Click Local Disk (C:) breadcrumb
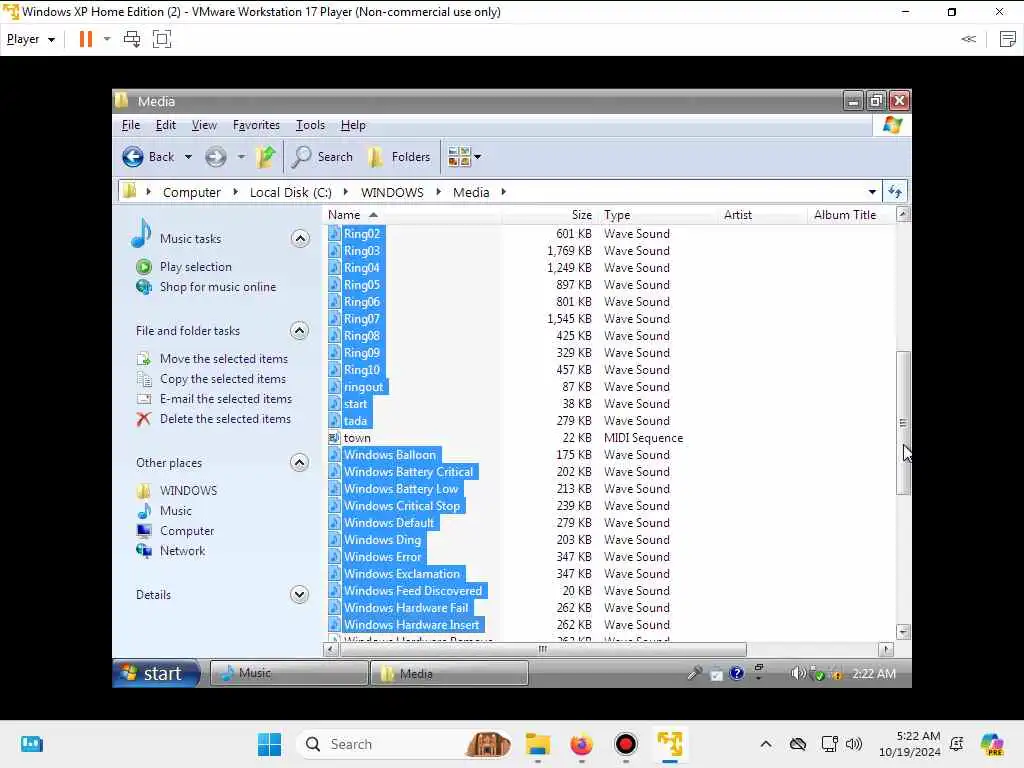The width and height of the screenshot is (1024, 768). click(291, 193)
